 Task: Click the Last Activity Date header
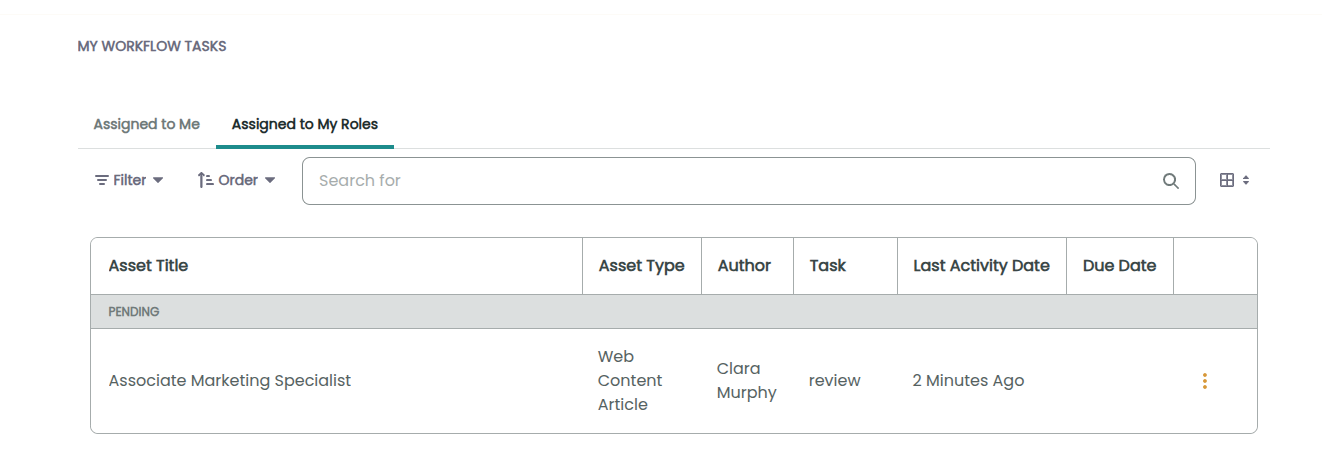click(982, 266)
